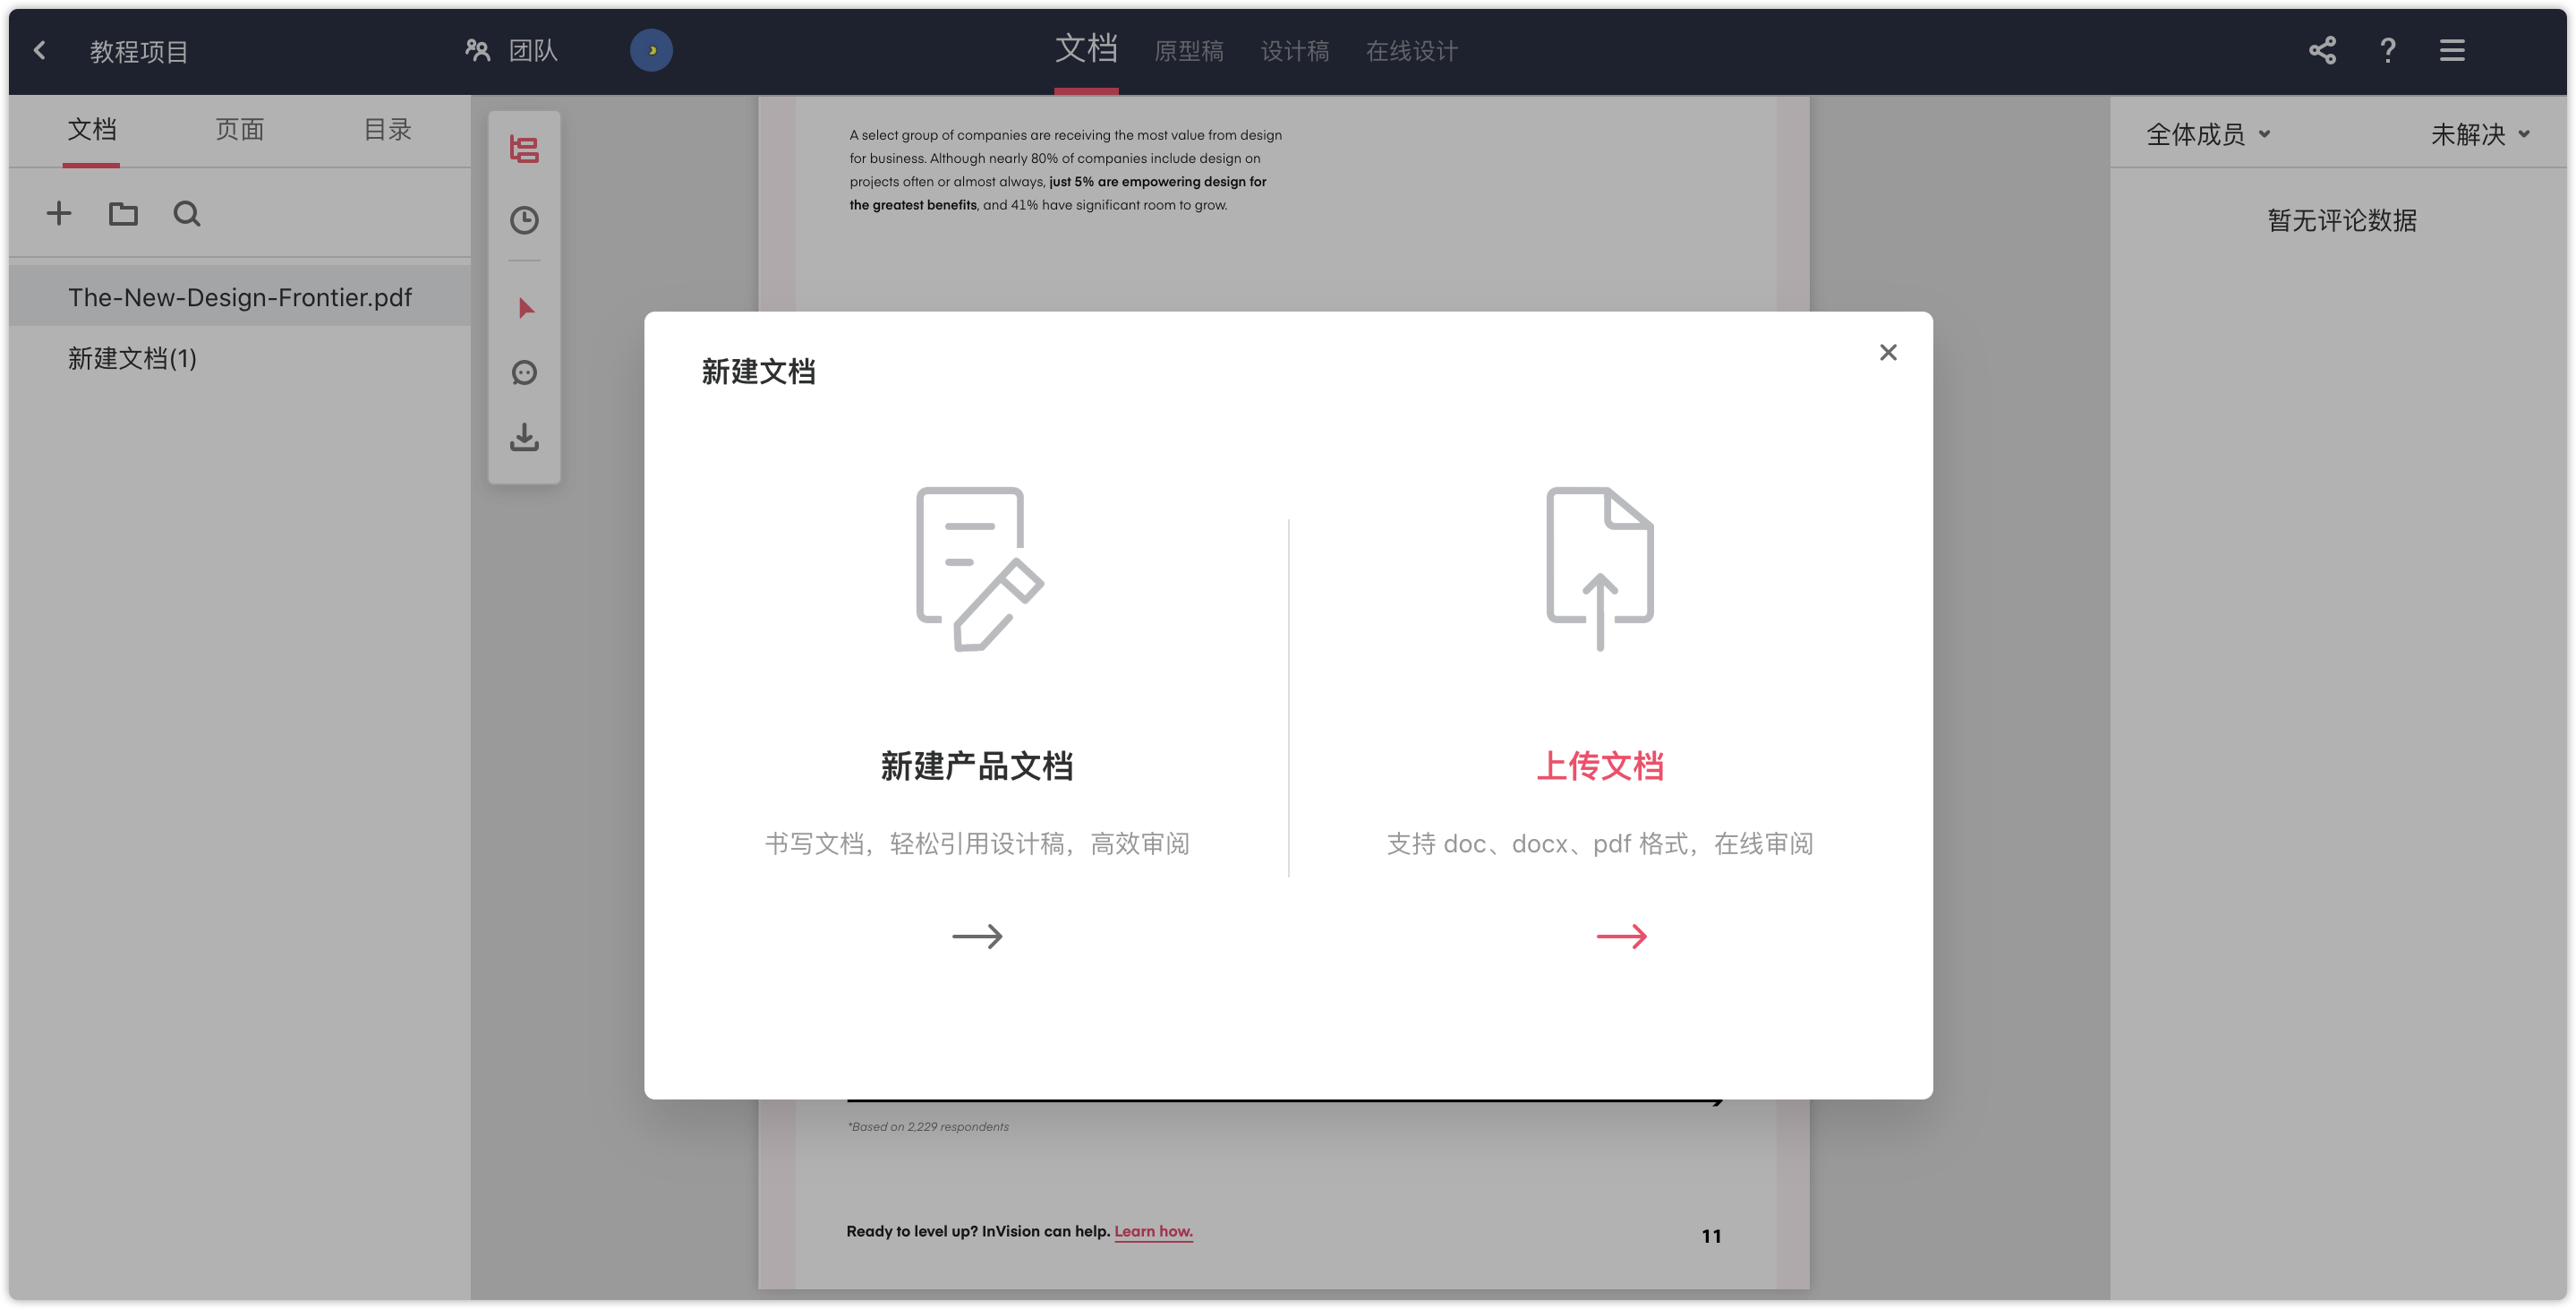Select the red cursor pointer tool

point(526,307)
